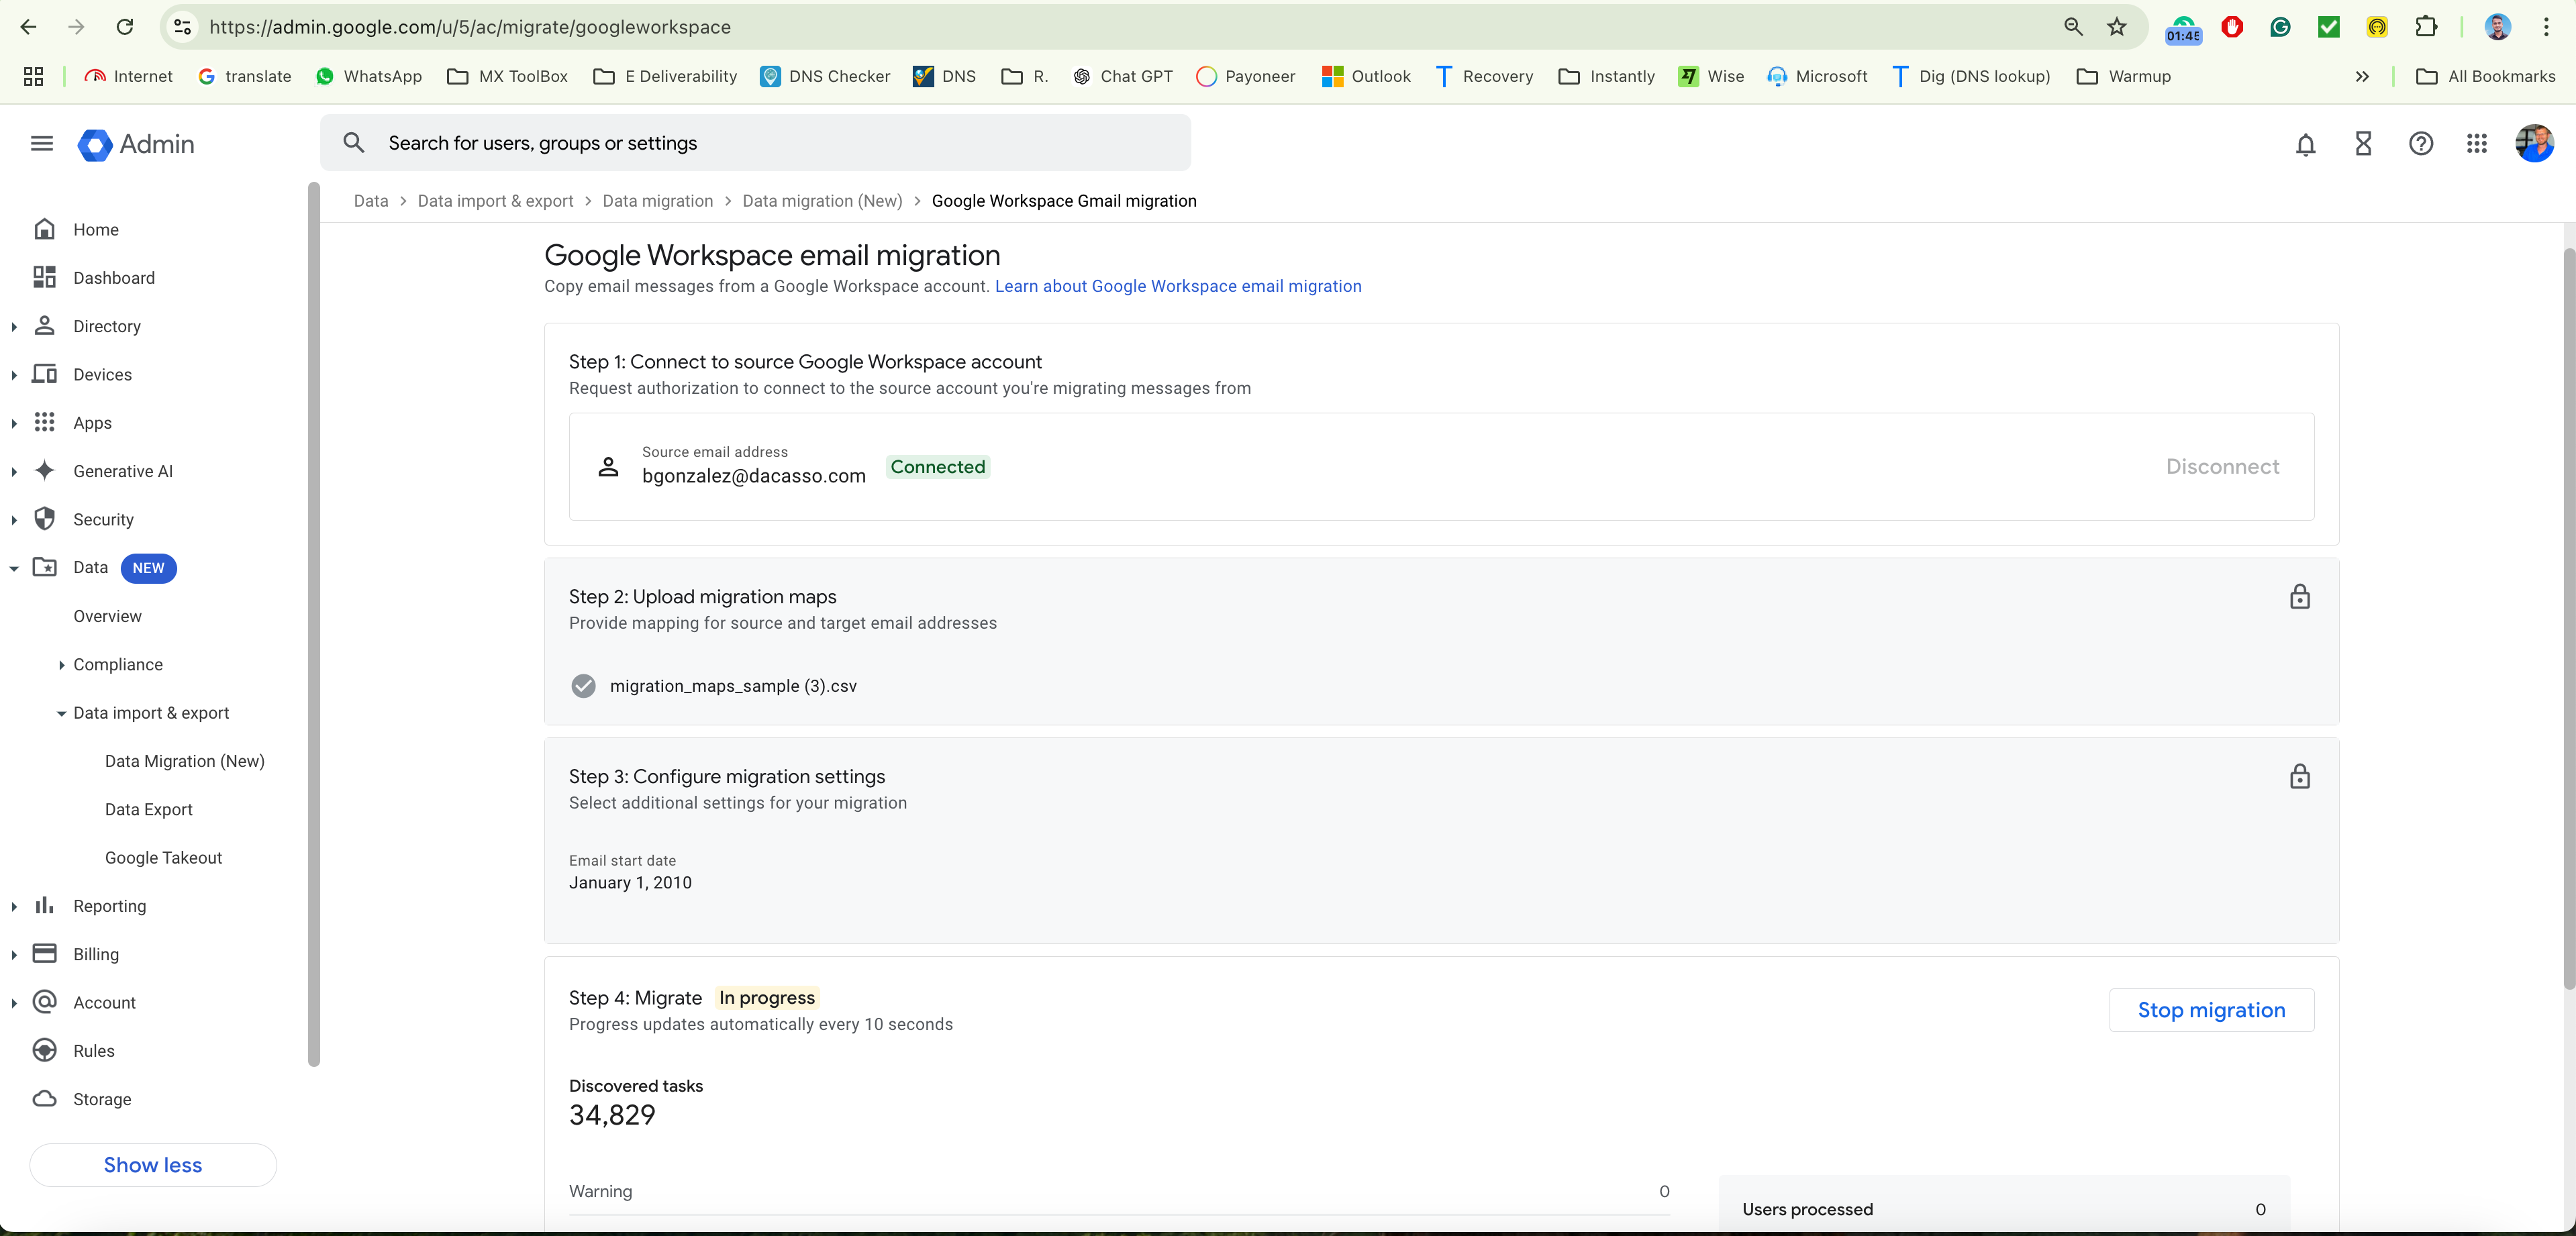Click migration_maps_sample (3).csv file name
Screen dimensions: 2576x1236
pyautogui.click(x=733, y=686)
